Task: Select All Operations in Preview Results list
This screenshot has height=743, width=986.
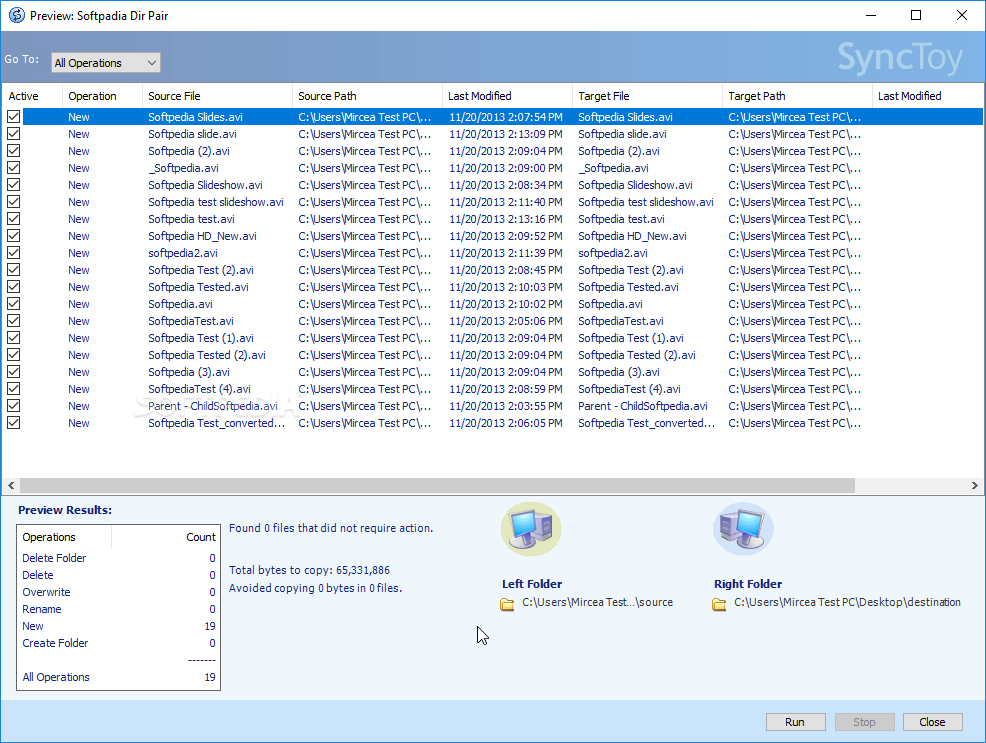Action: click(56, 677)
